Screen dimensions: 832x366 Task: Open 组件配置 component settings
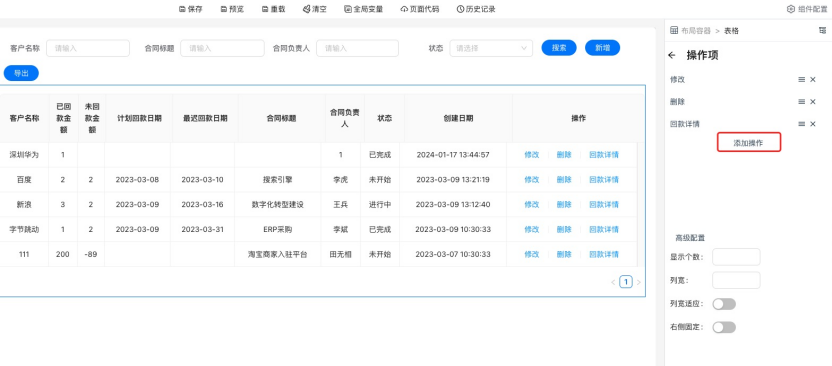pos(808,9)
